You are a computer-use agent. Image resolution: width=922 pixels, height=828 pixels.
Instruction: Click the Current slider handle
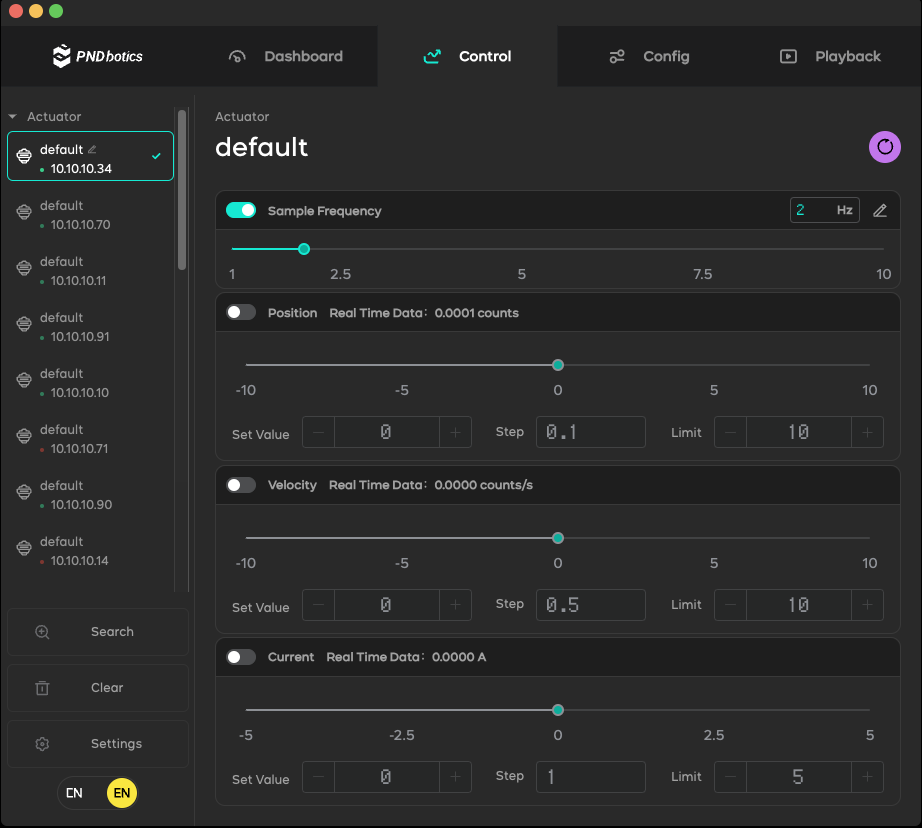click(x=558, y=710)
